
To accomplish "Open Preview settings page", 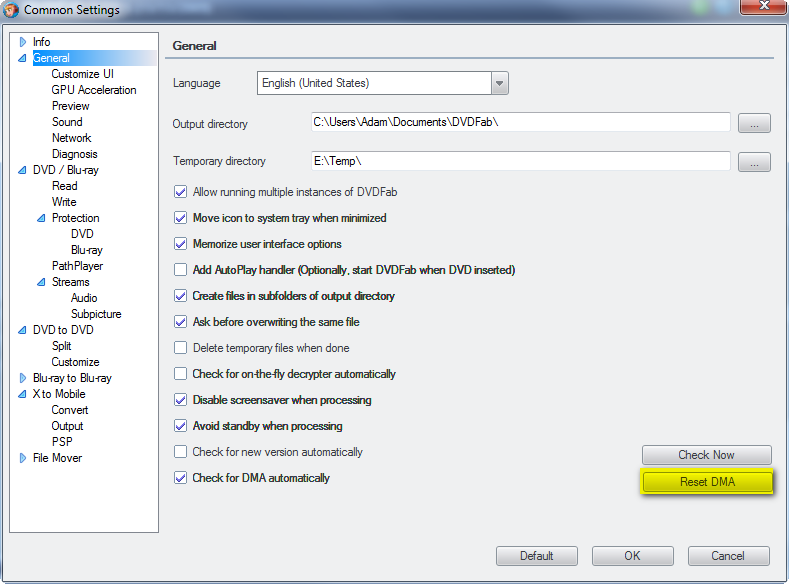I will [70, 106].
